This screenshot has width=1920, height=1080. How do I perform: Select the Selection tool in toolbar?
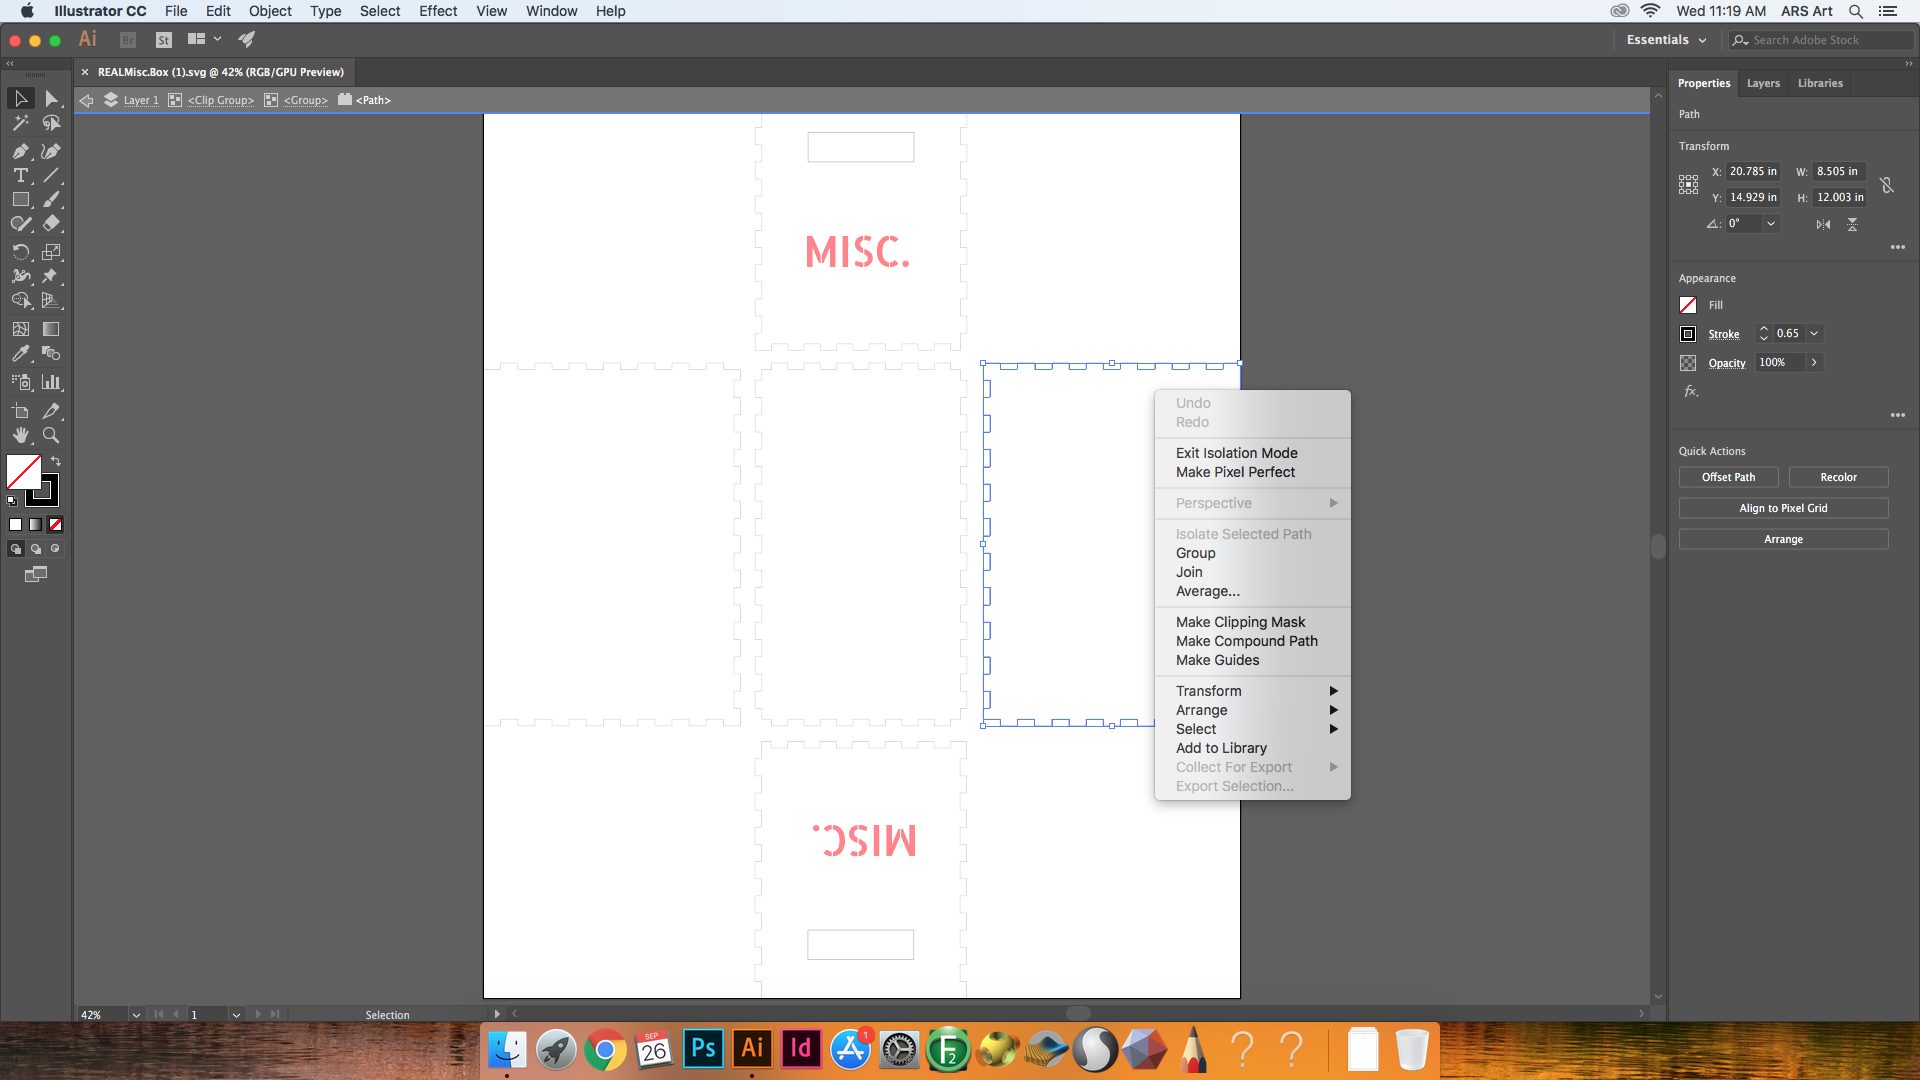[20, 99]
